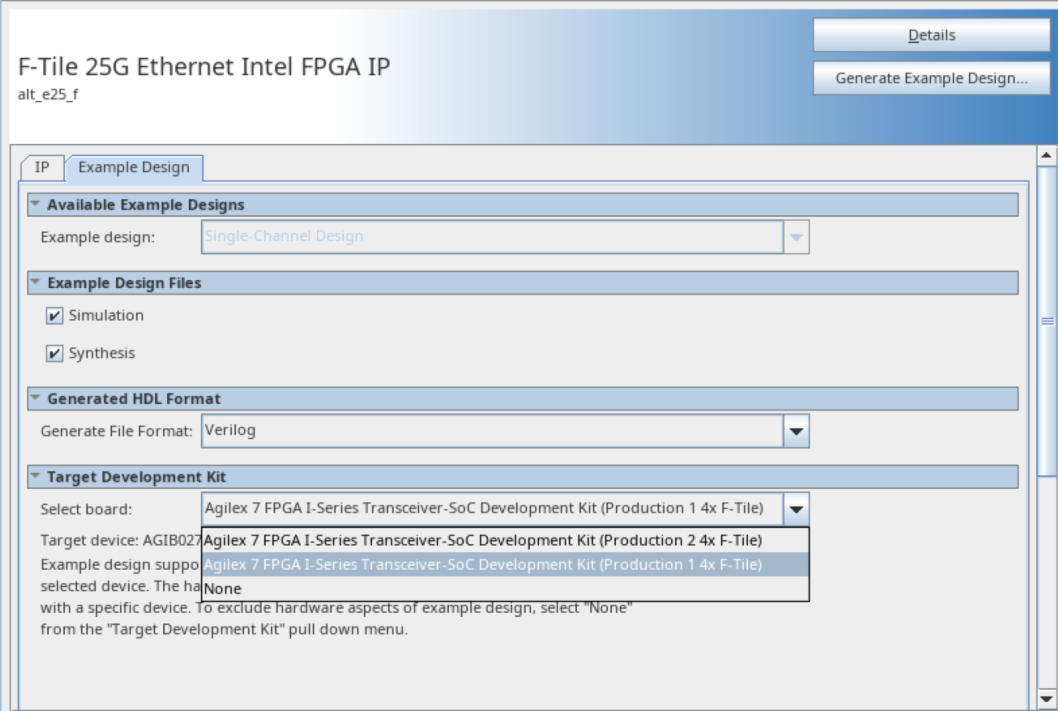The image size is (1058, 711).
Task: Close the Select board dropdown arrow
Action: coord(796,509)
